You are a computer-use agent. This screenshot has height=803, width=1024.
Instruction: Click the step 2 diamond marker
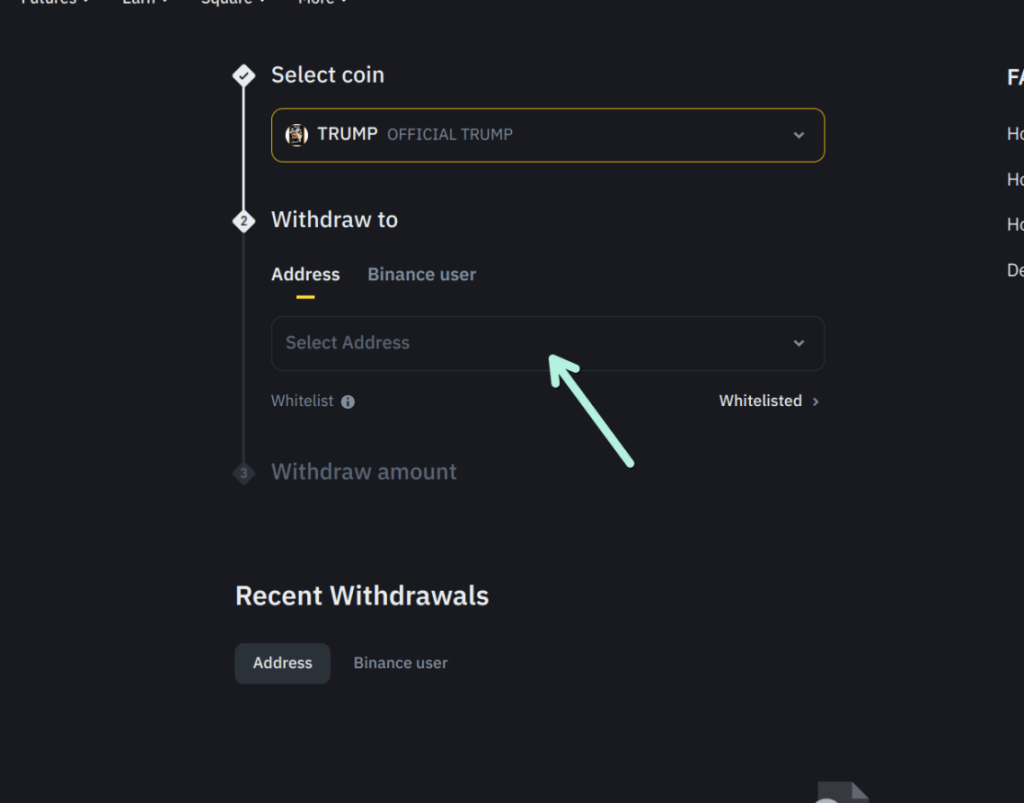coord(243,220)
